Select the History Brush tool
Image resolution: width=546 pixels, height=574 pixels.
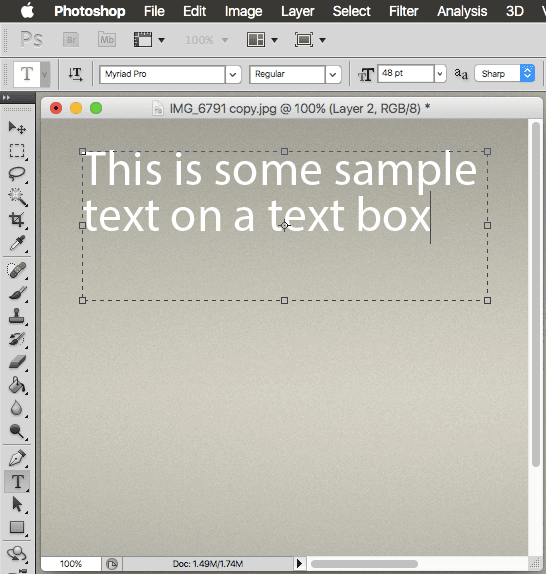pyautogui.click(x=17, y=339)
